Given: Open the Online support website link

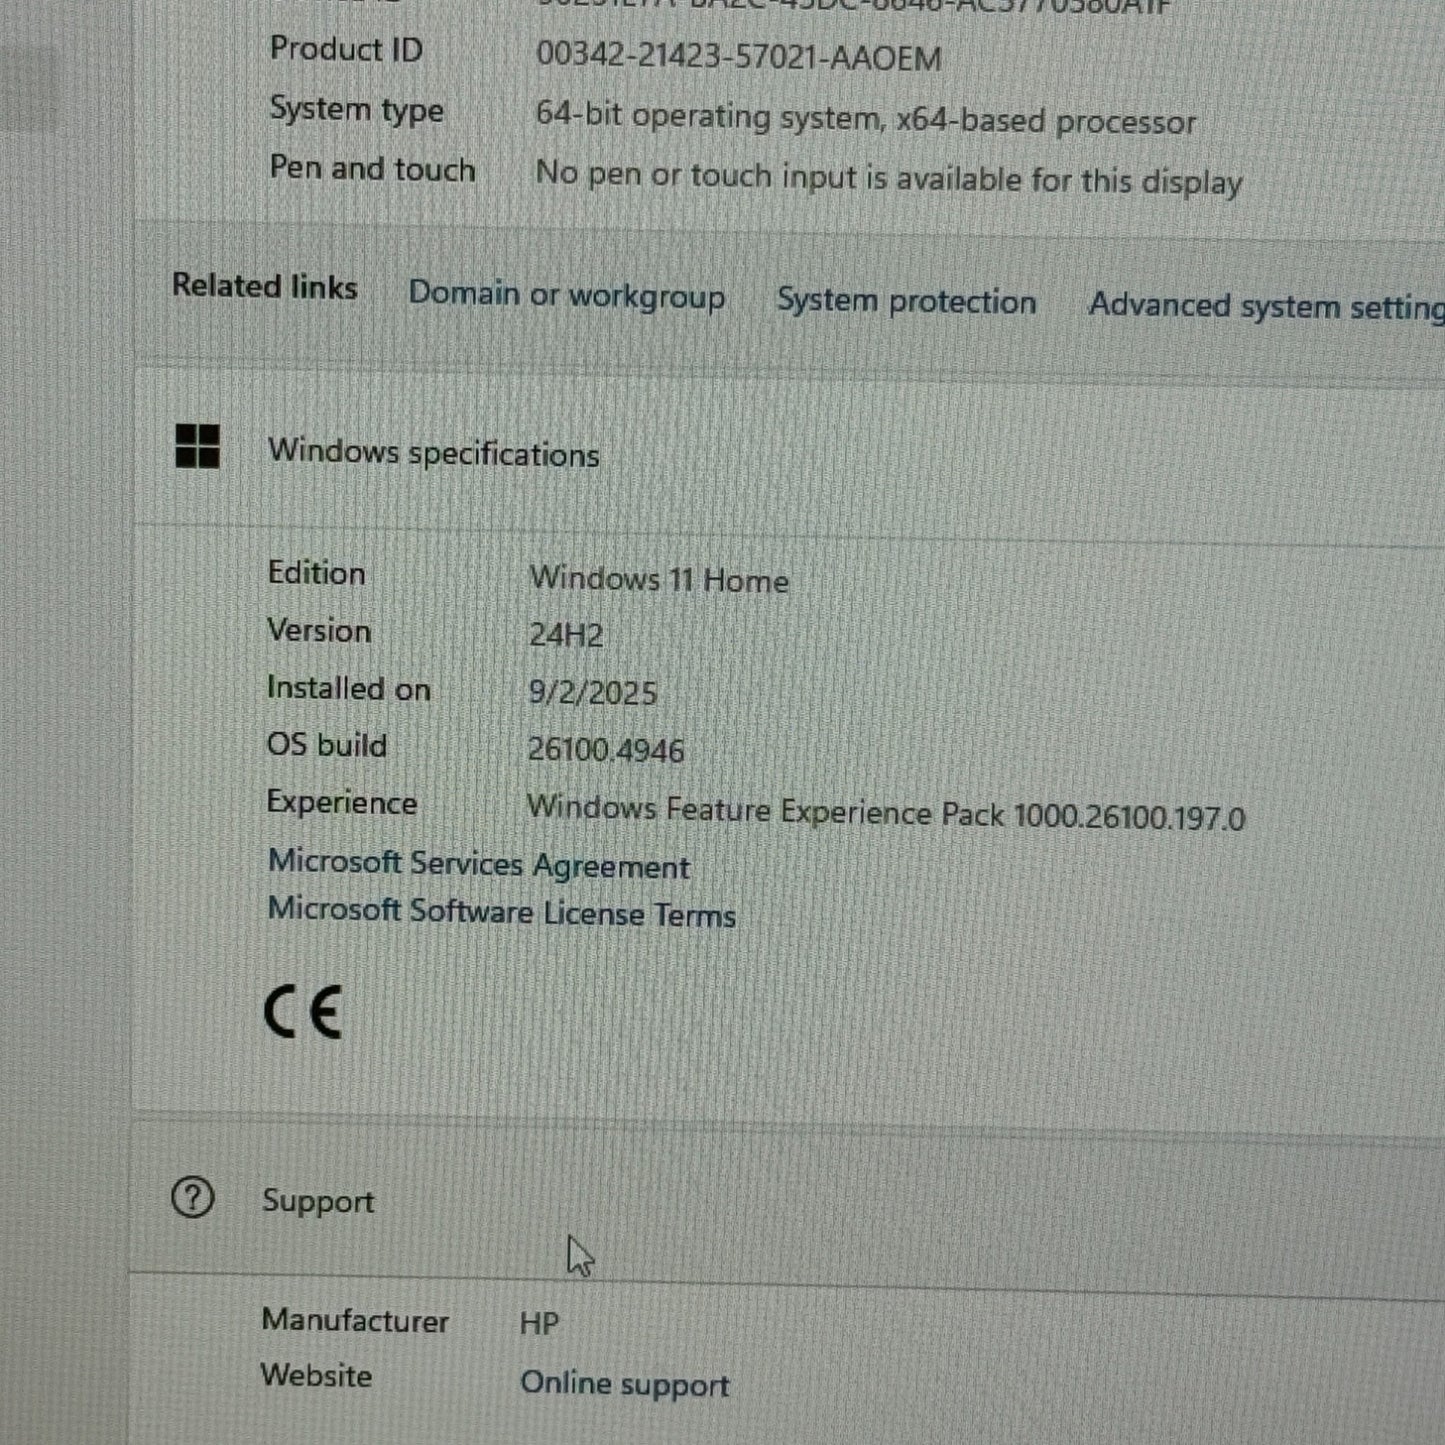Looking at the screenshot, I should (x=625, y=1384).
